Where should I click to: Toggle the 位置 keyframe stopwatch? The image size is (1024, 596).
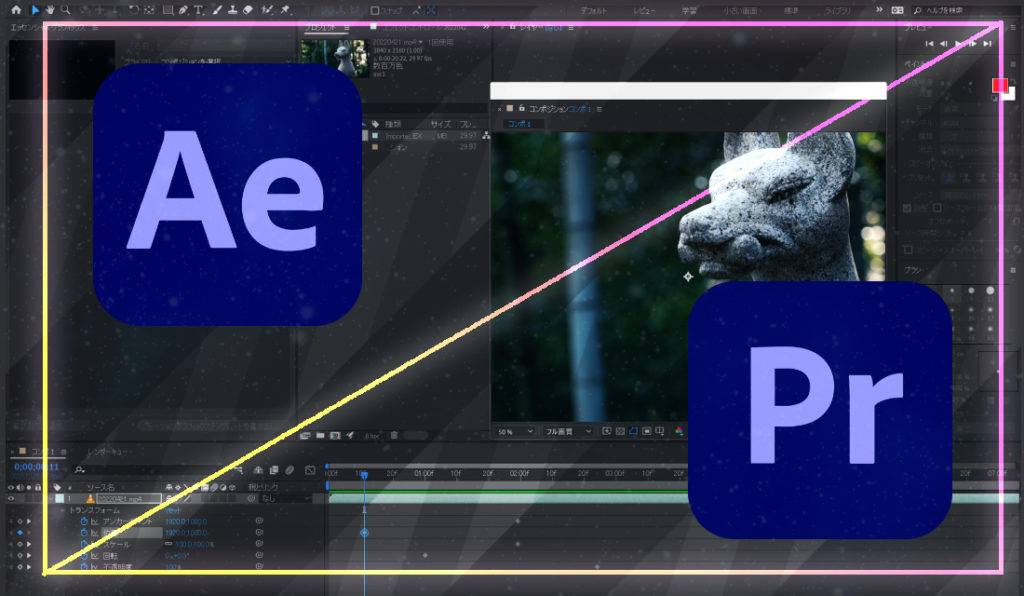pyautogui.click(x=83, y=532)
